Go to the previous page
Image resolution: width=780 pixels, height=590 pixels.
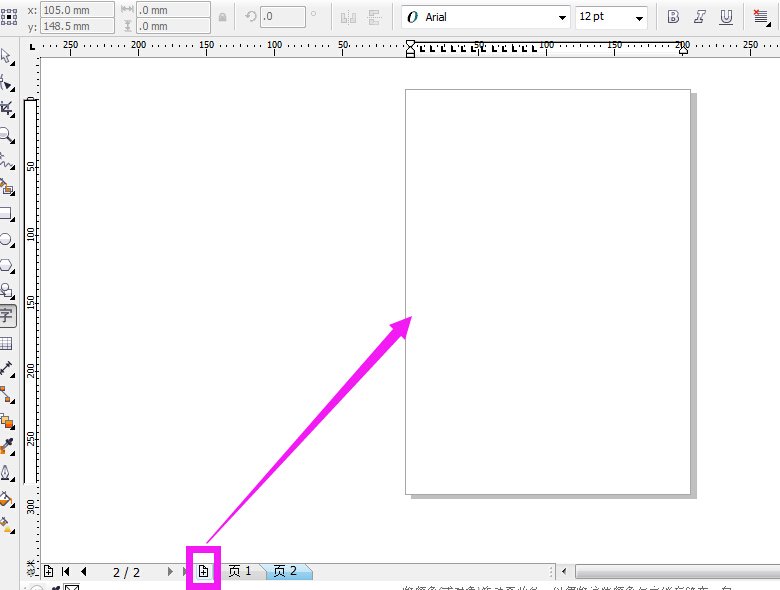point(84,572)
